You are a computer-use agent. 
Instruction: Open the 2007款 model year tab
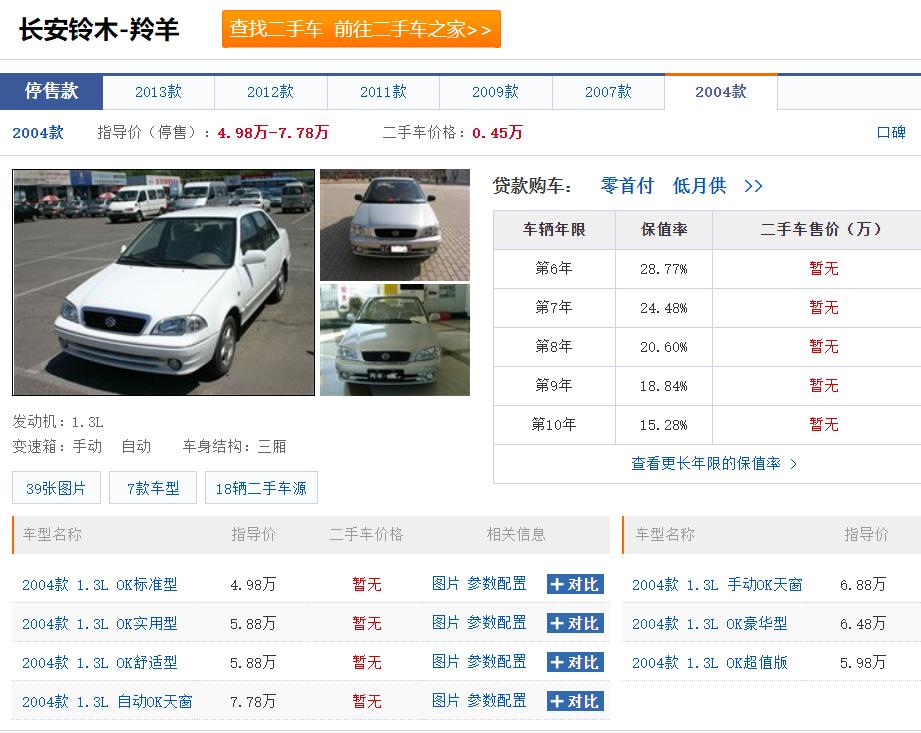click(x=608, y=90)
